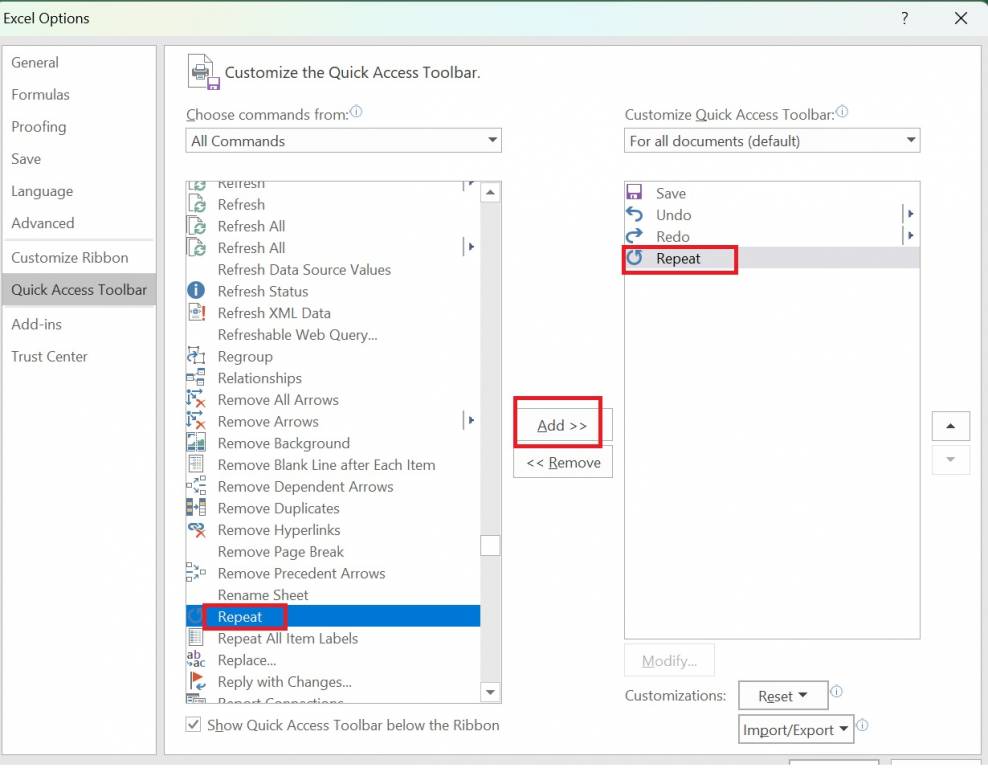Open the For all documents dropdown
Screen dimensions: 988x768
coord(771,141)
